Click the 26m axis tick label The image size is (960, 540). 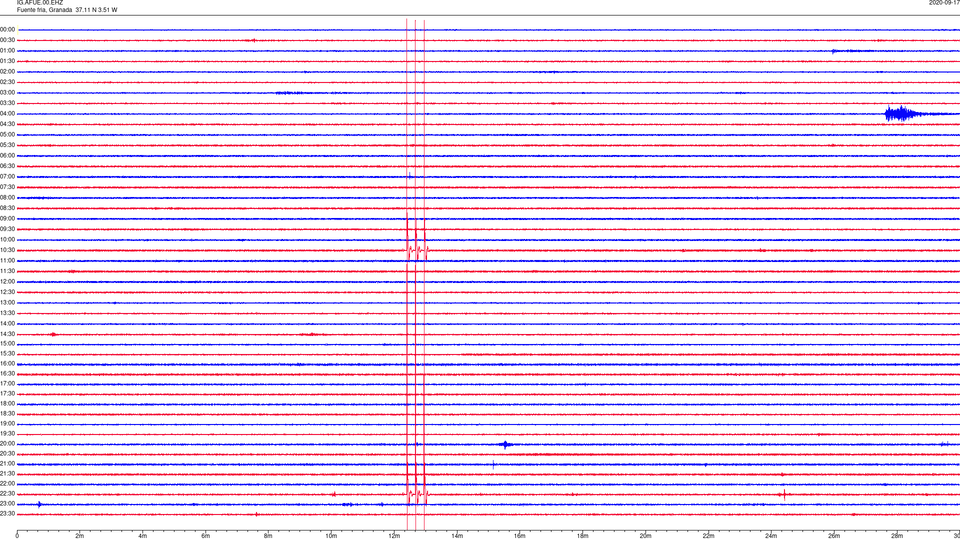pos(834,536)
